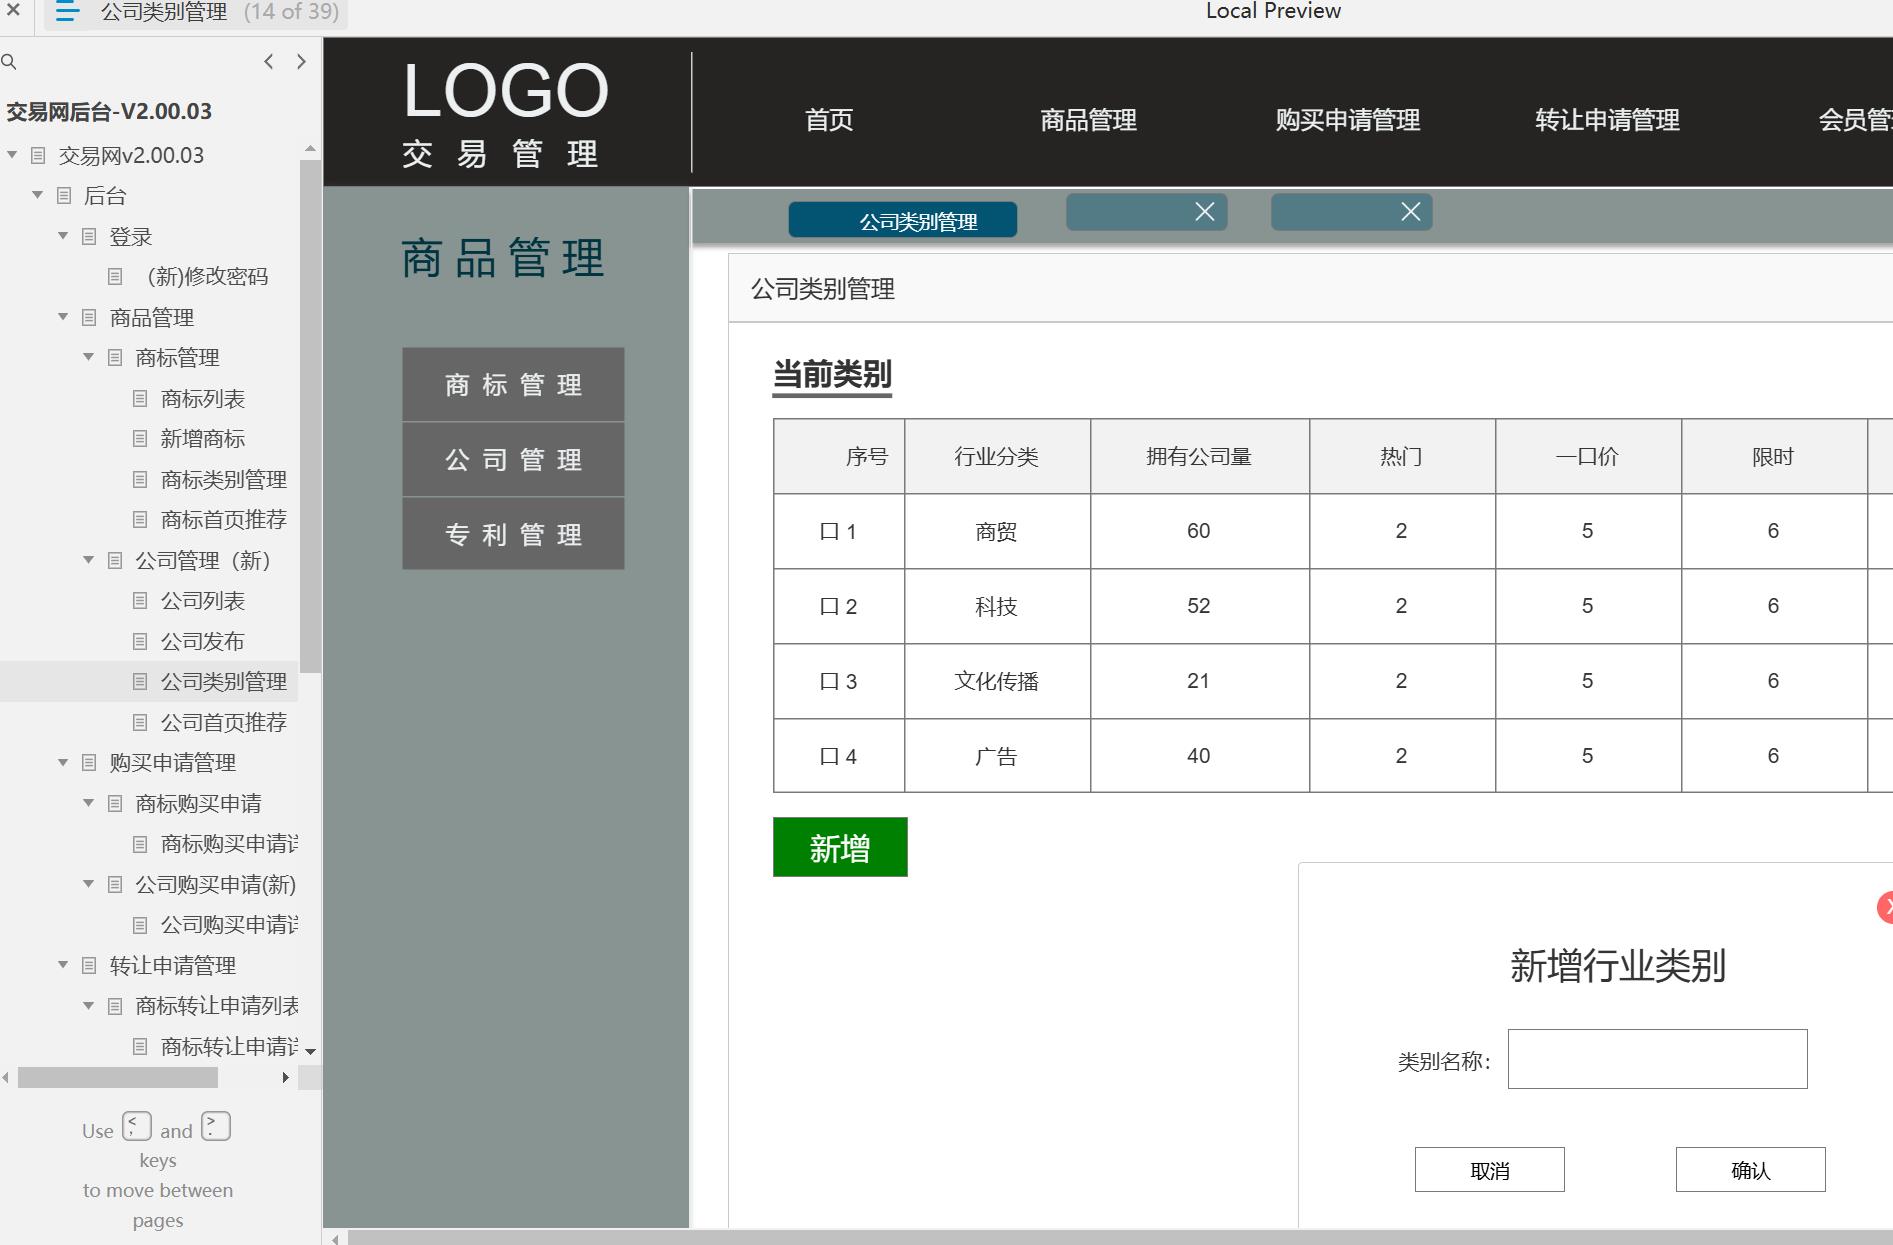This screenshot has width=1893, height=1245.
Task: Open 商标首页推荐 page in tree
Action: pyautogui.click(x=224, y=520)
